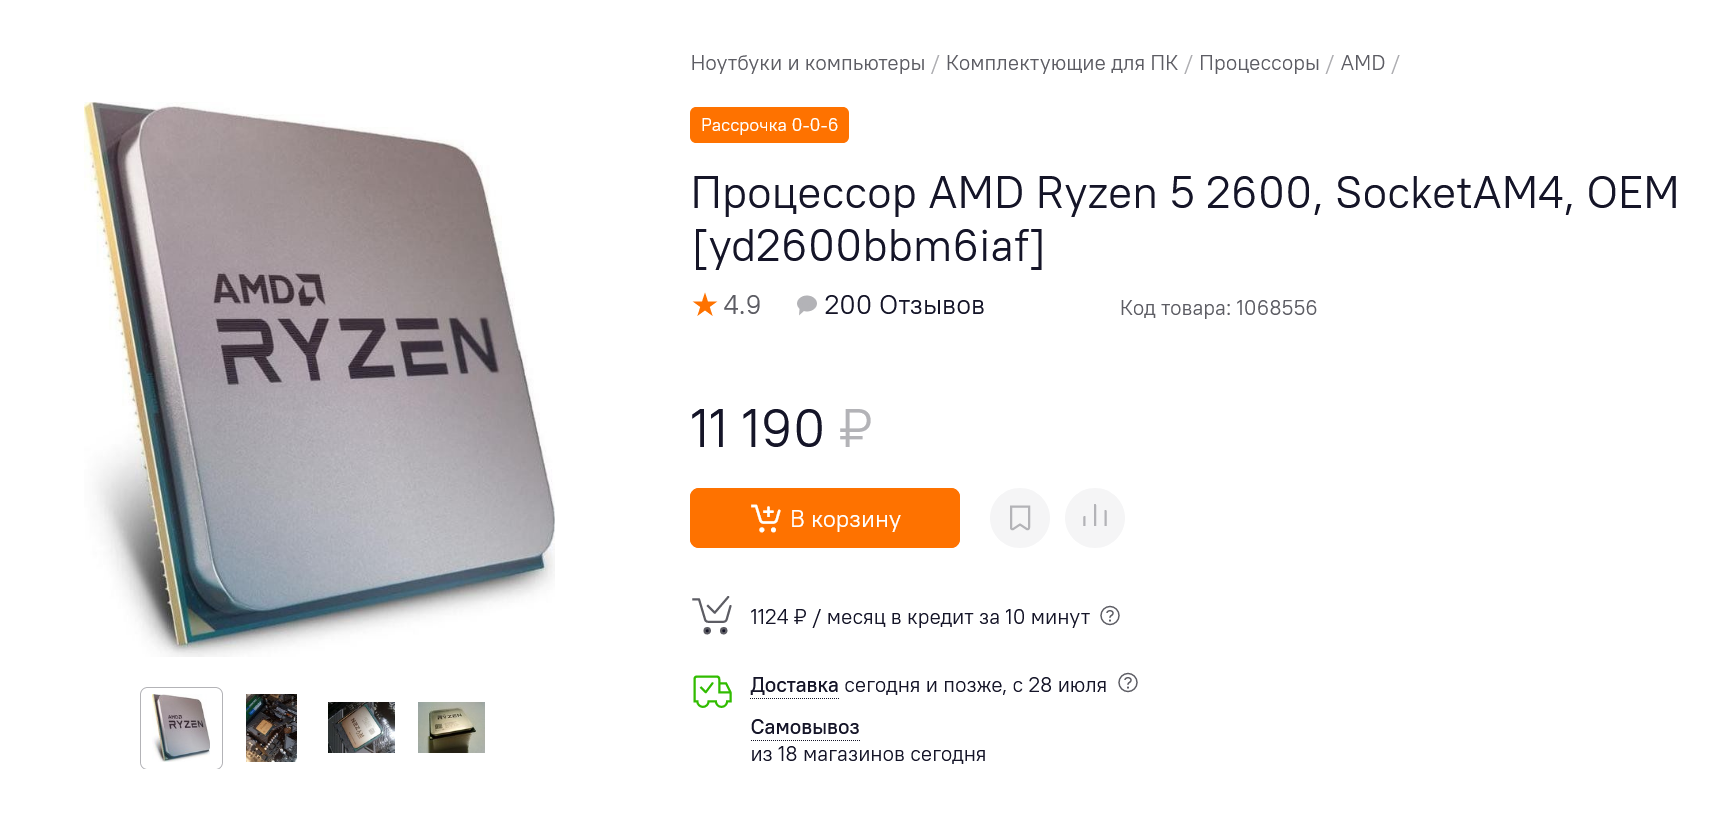The width and height of the screenshot is (1734, 828).
Task: Select the second thumbnail with motherboard photo
Action: tap(271, 727)
